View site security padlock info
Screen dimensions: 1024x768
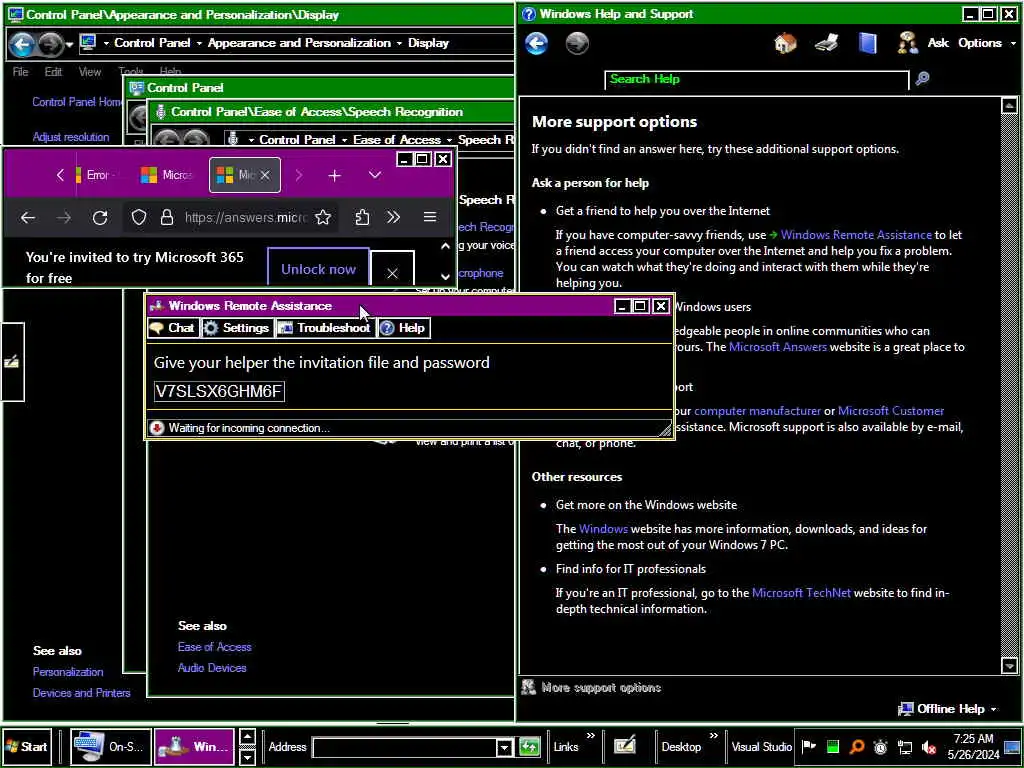click(x=167, y=217)
